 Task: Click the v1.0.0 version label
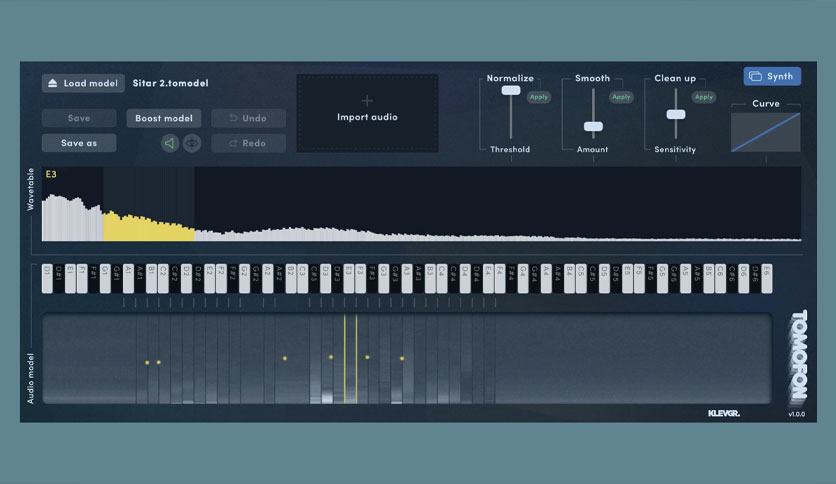[x=797, y=414]
